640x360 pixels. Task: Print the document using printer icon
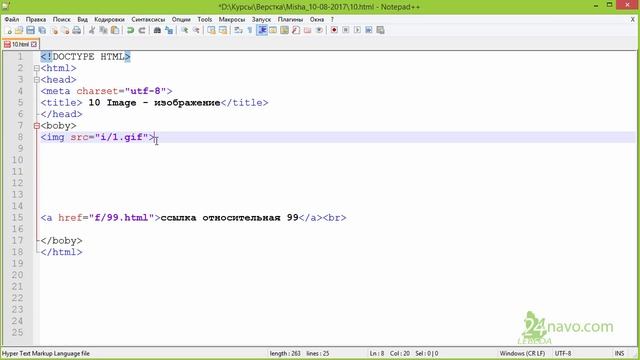pos(76,30)
